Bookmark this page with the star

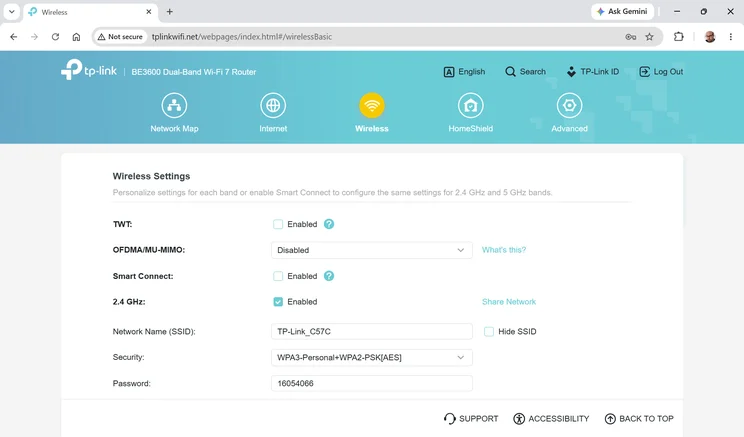[650, 37]
